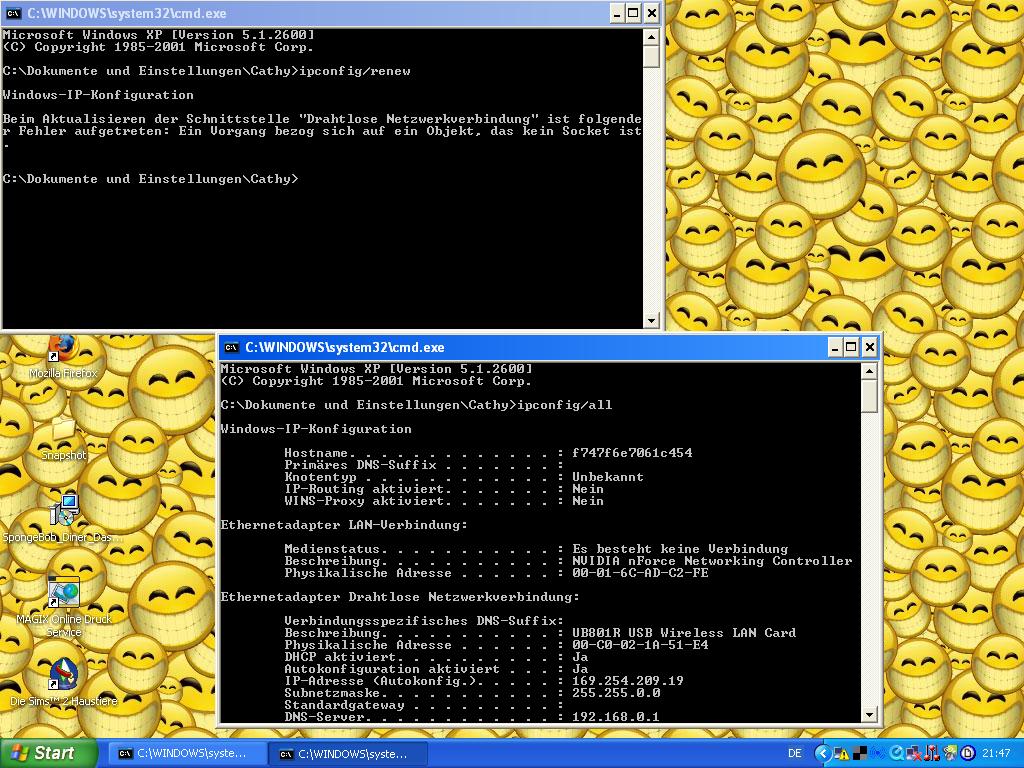Click scroll-down arrow in ipconfig/all window
The width and height of the screenshot is (1024, 768).
(869, 714)
